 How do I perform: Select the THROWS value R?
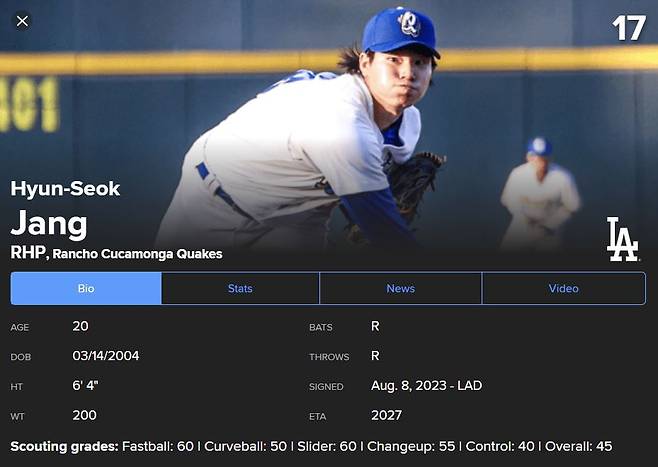click(x=375, y=356)
